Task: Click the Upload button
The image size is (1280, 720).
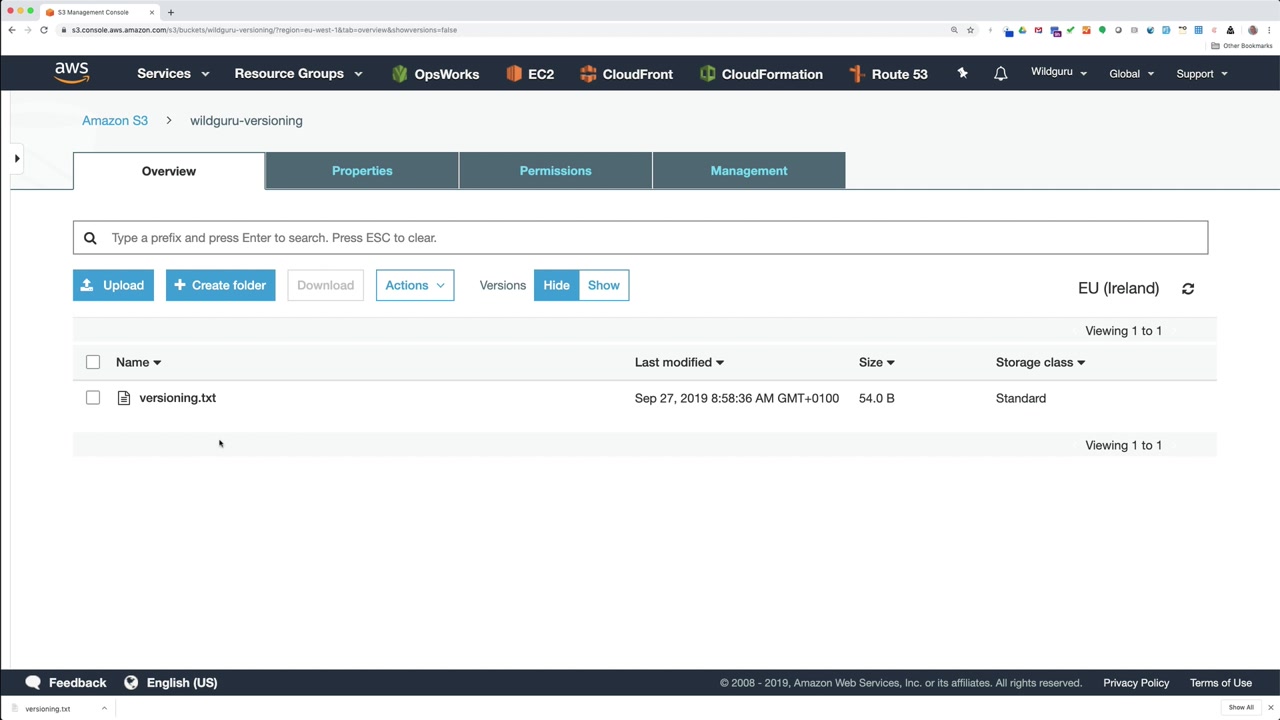Action: coord(113,285)
